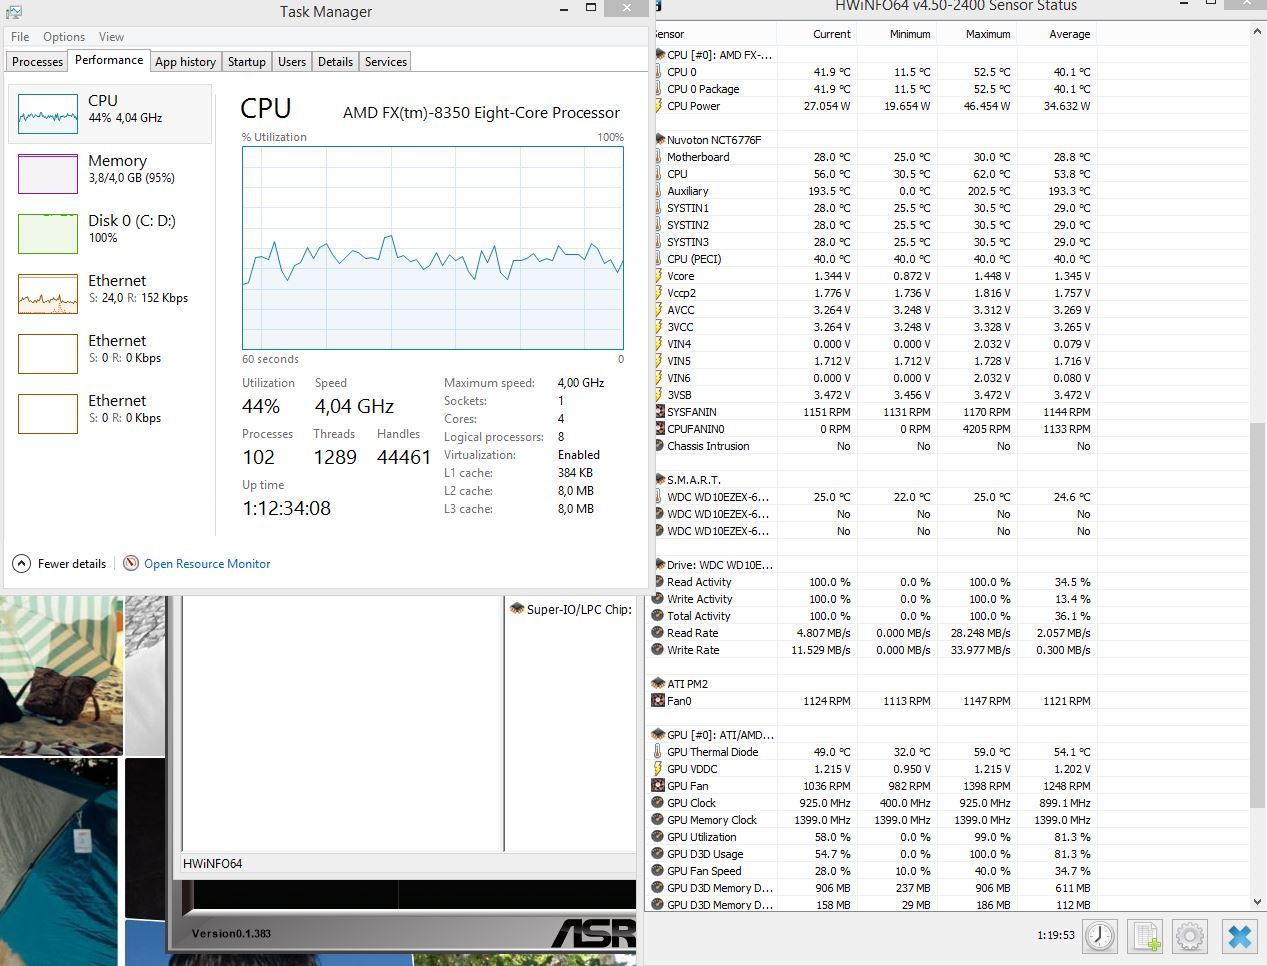Click the GPU VDDC voltage bolt icon
The height and width of the screenshot is (966, 1267).
click(658, 769)
